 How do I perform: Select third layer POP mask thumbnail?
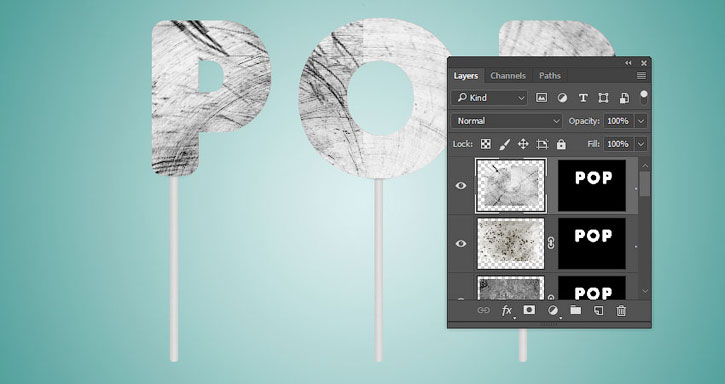[592, 288]
